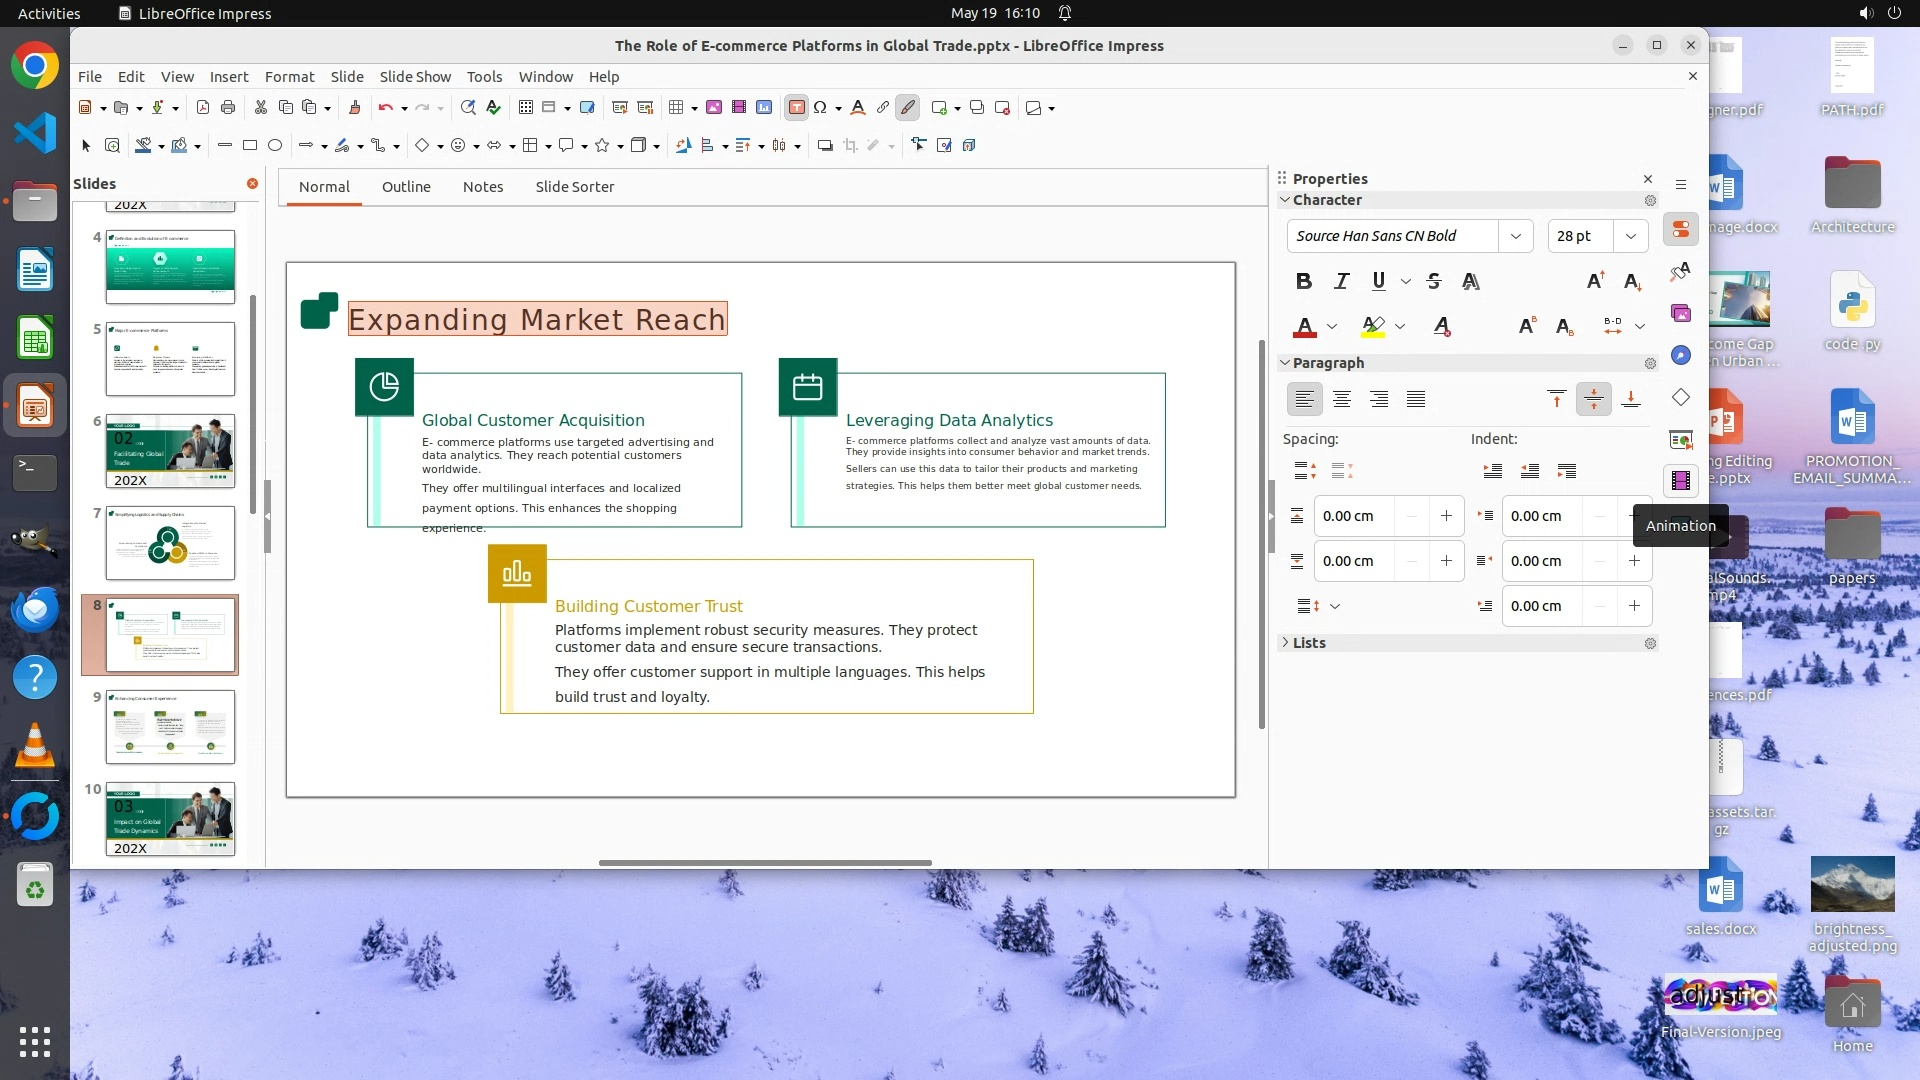Click the Print toolbar icon
This screenshot has height=1080, width=1920.
[228, 108]
